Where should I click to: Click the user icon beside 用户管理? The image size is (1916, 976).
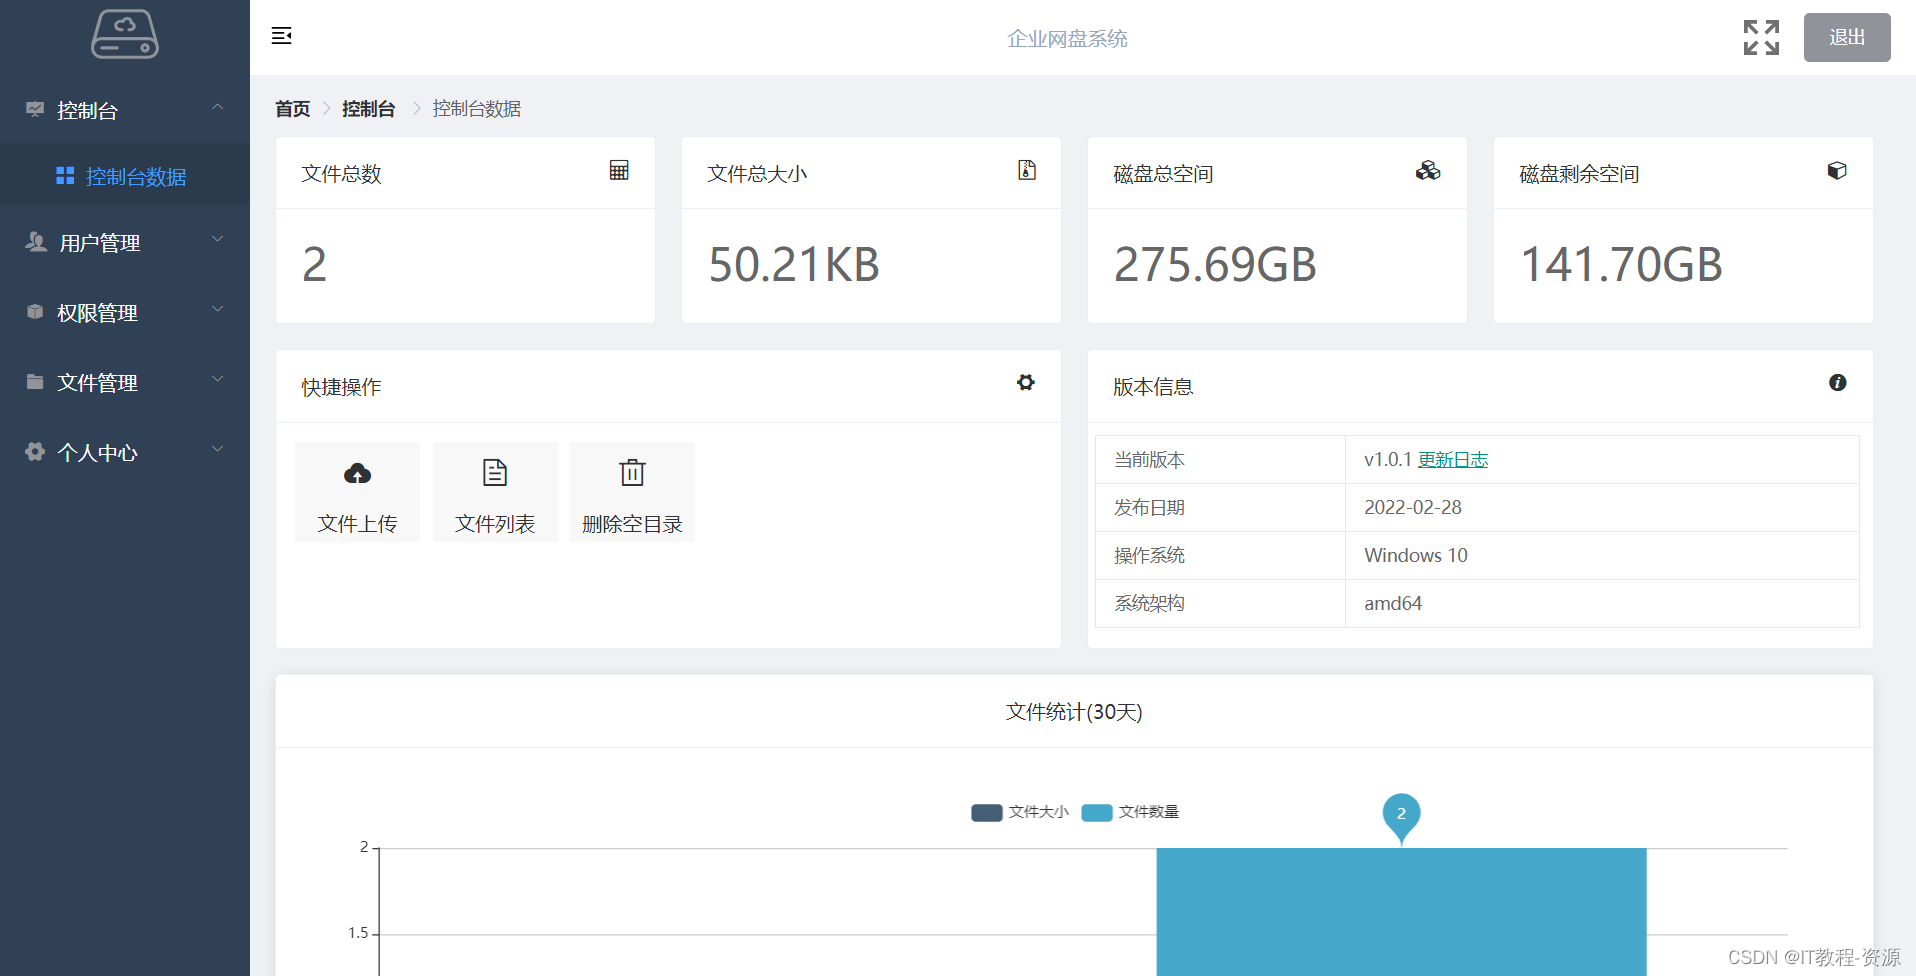tap(36, 242)
